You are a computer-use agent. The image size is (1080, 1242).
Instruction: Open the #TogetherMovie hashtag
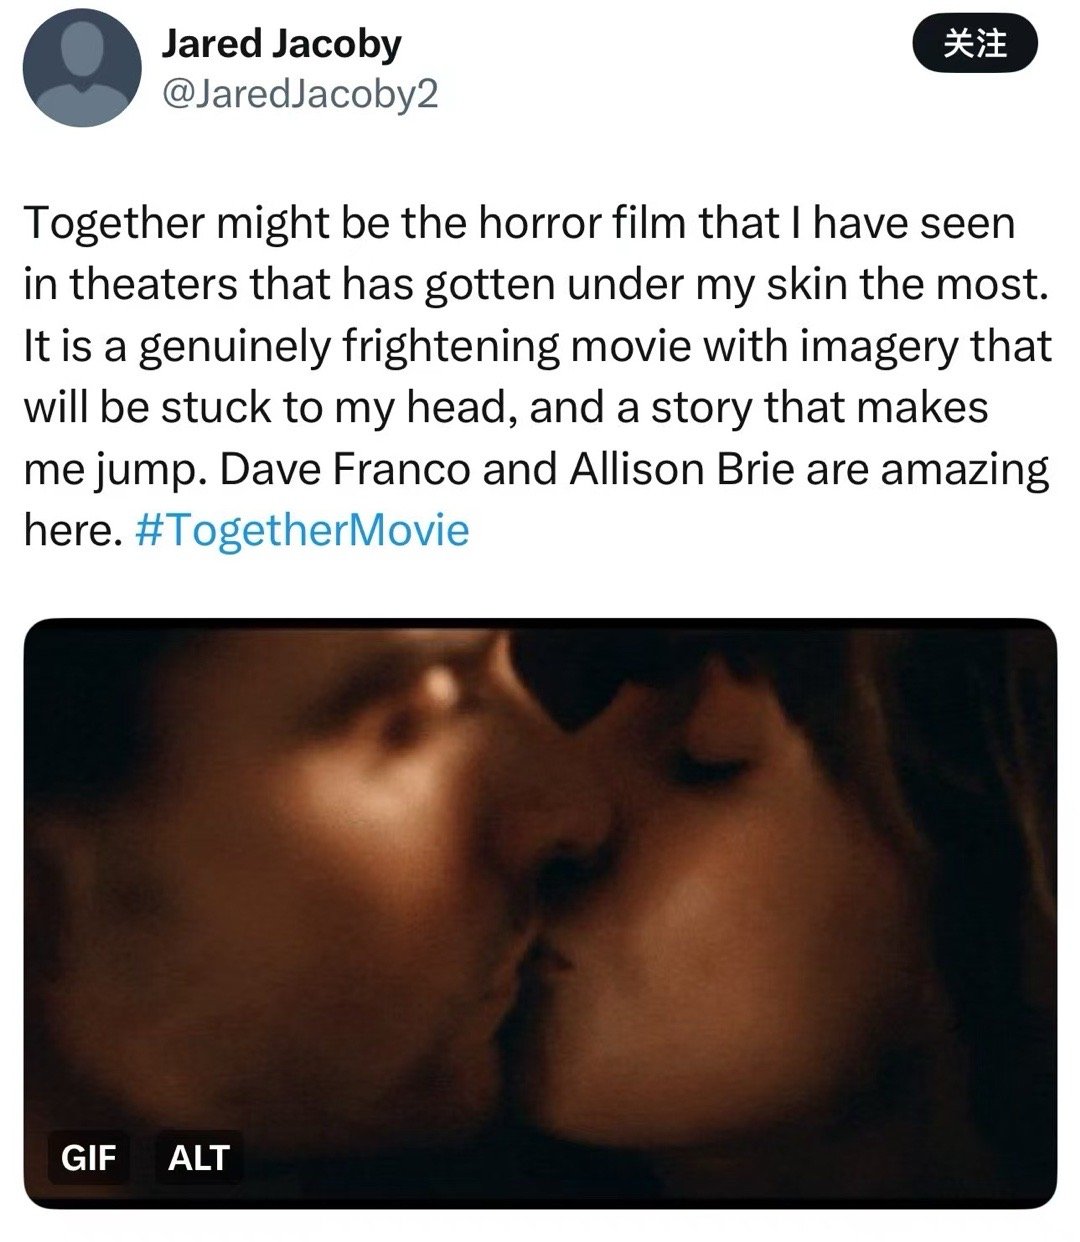[300, 529]
